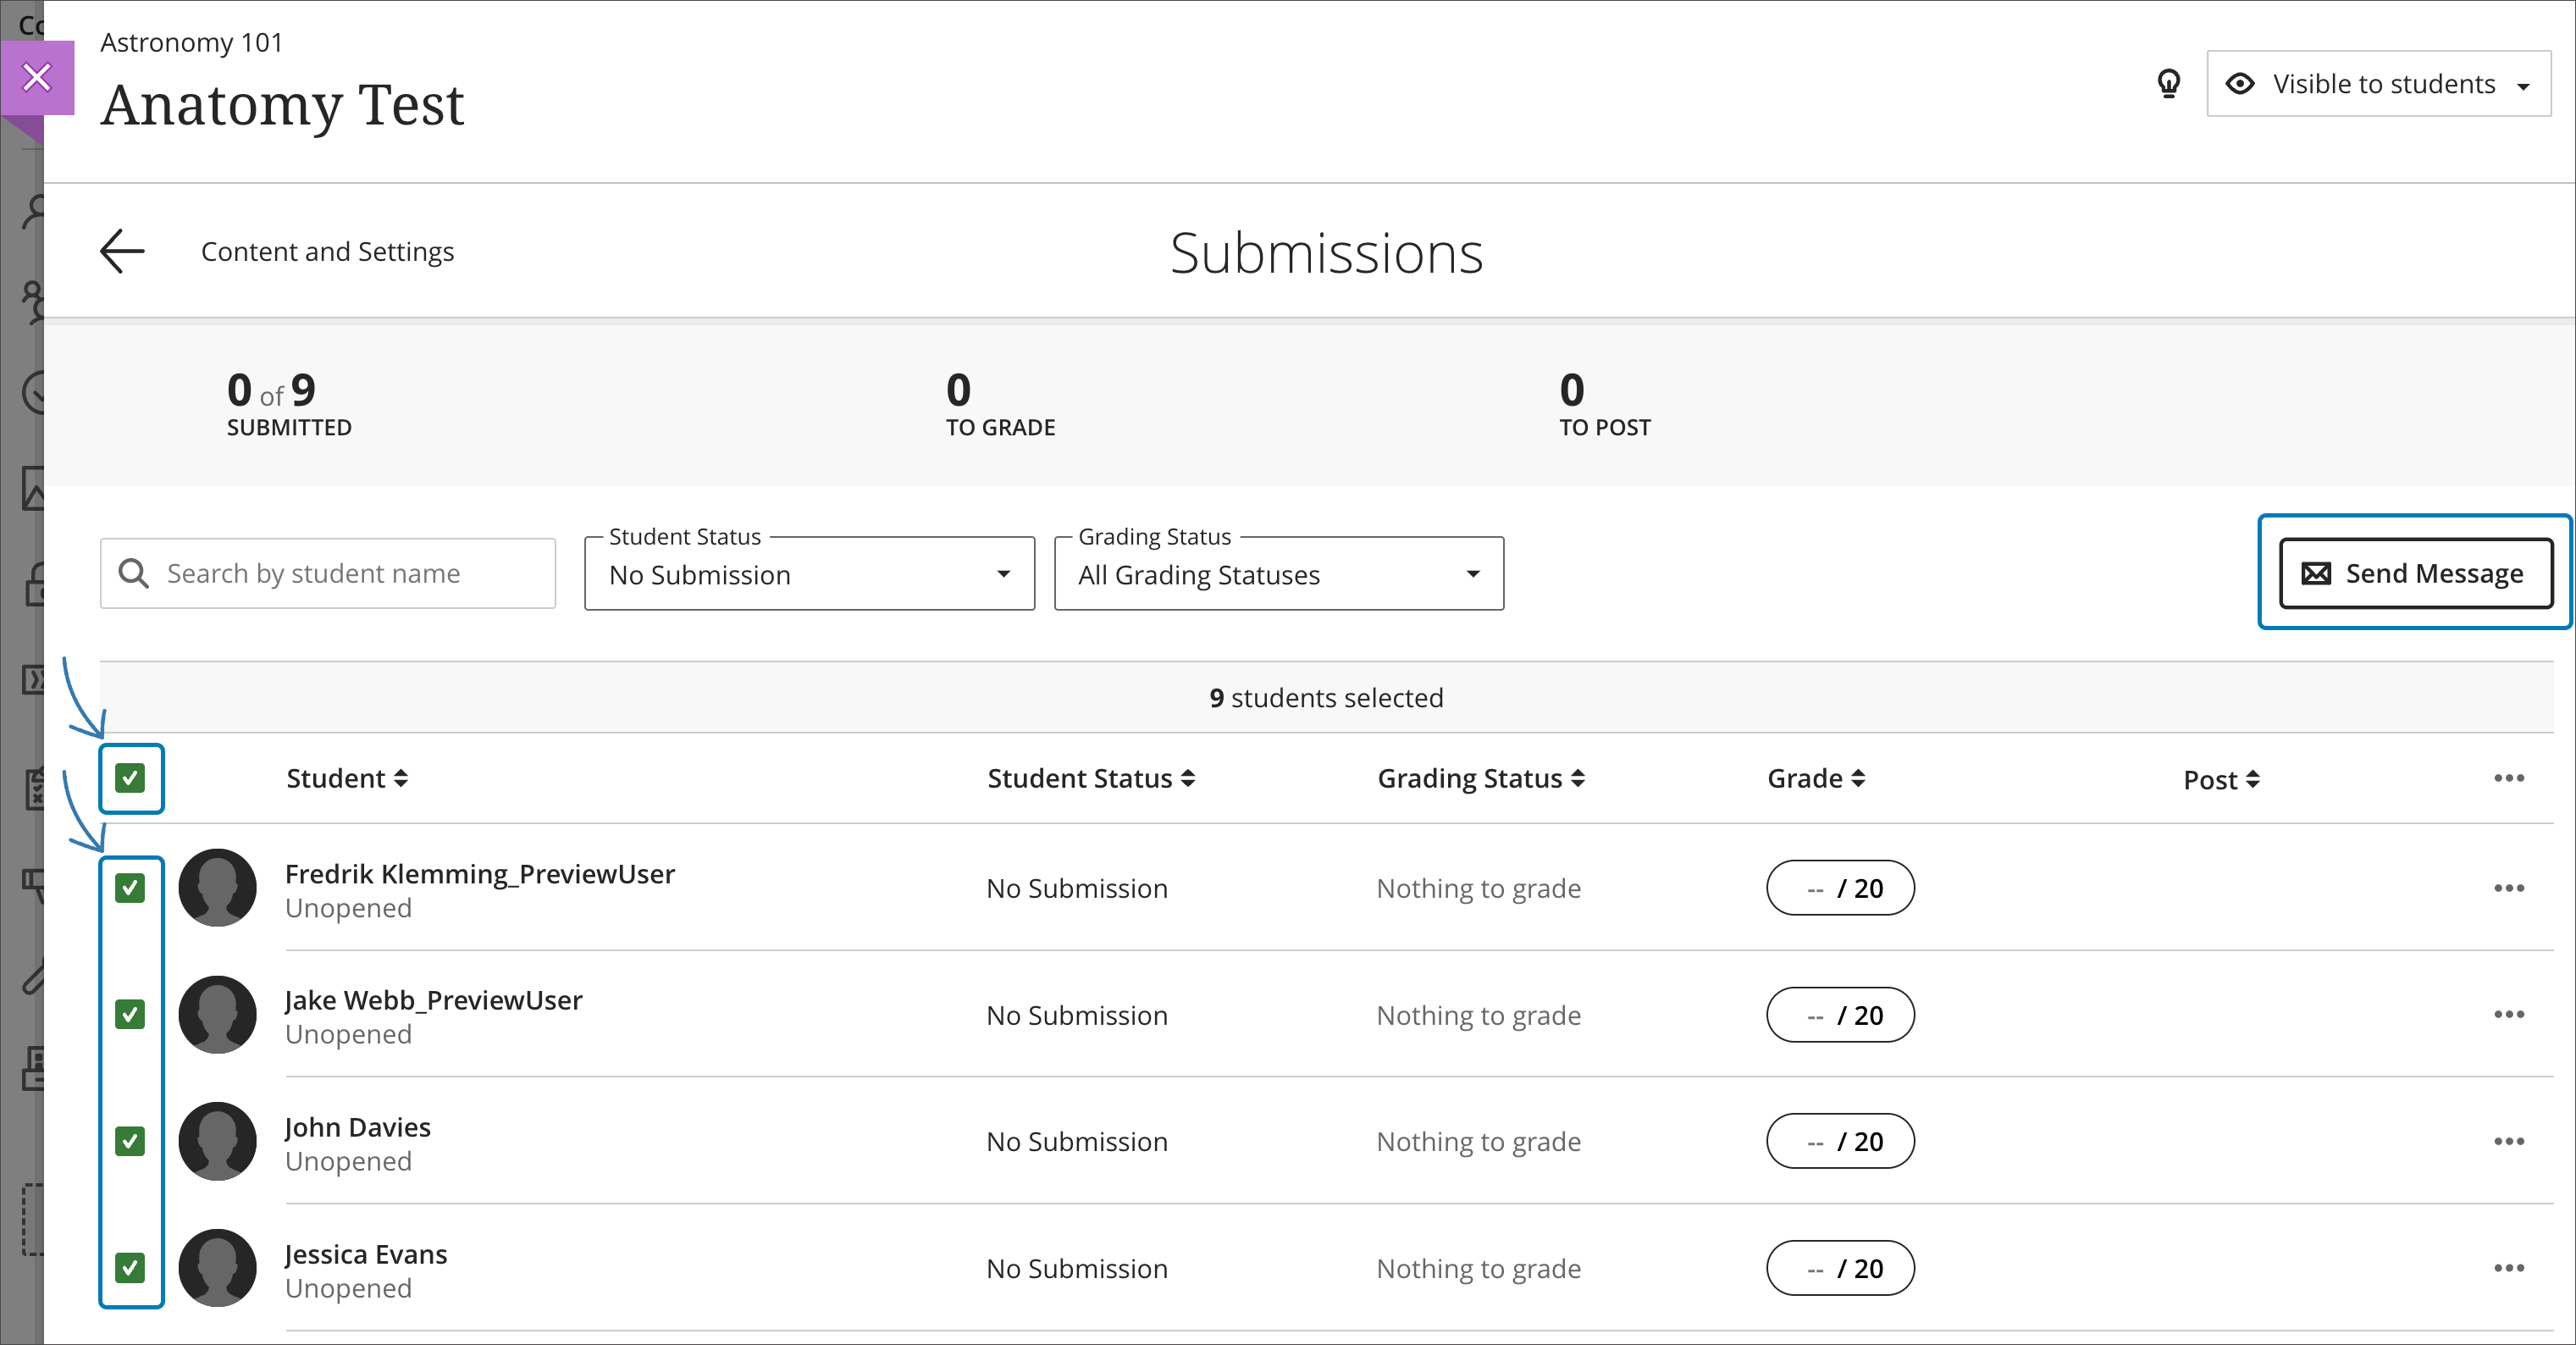Open Jake Webb's row options menu
This screenshot has width=2576, height=1345.
2508,1014
